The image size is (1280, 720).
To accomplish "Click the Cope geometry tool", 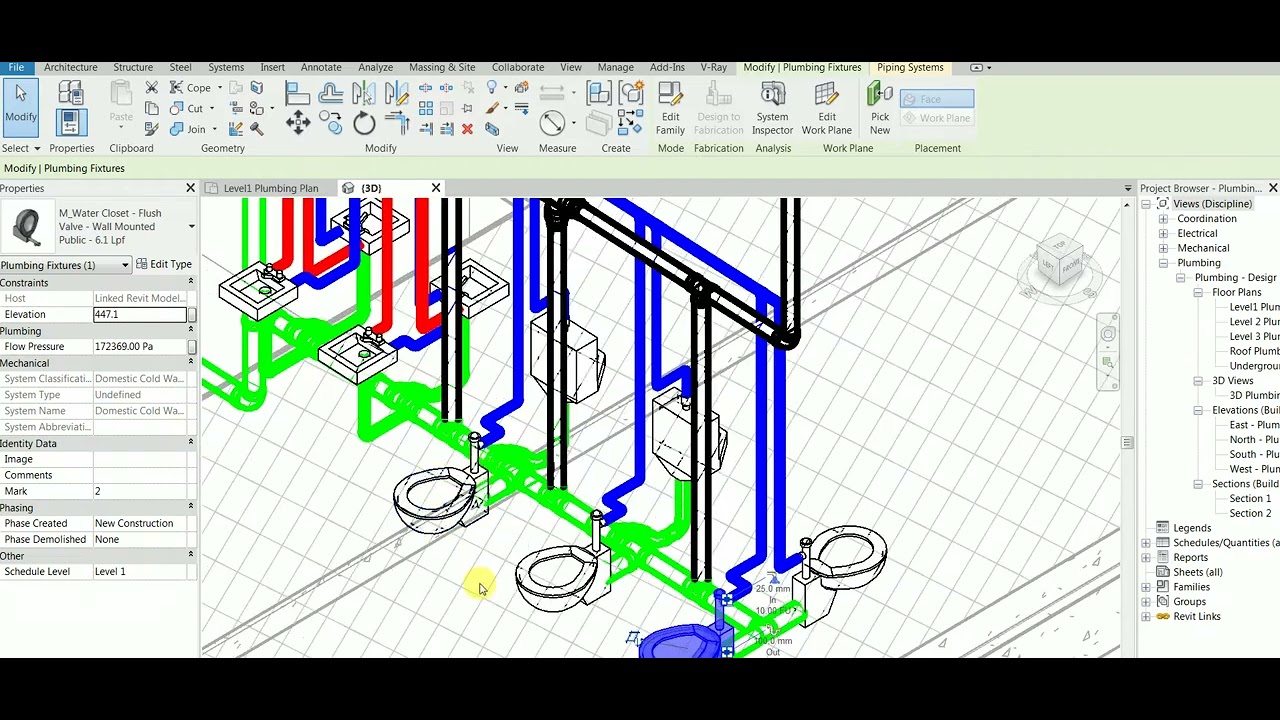I will tap(191, 88).
